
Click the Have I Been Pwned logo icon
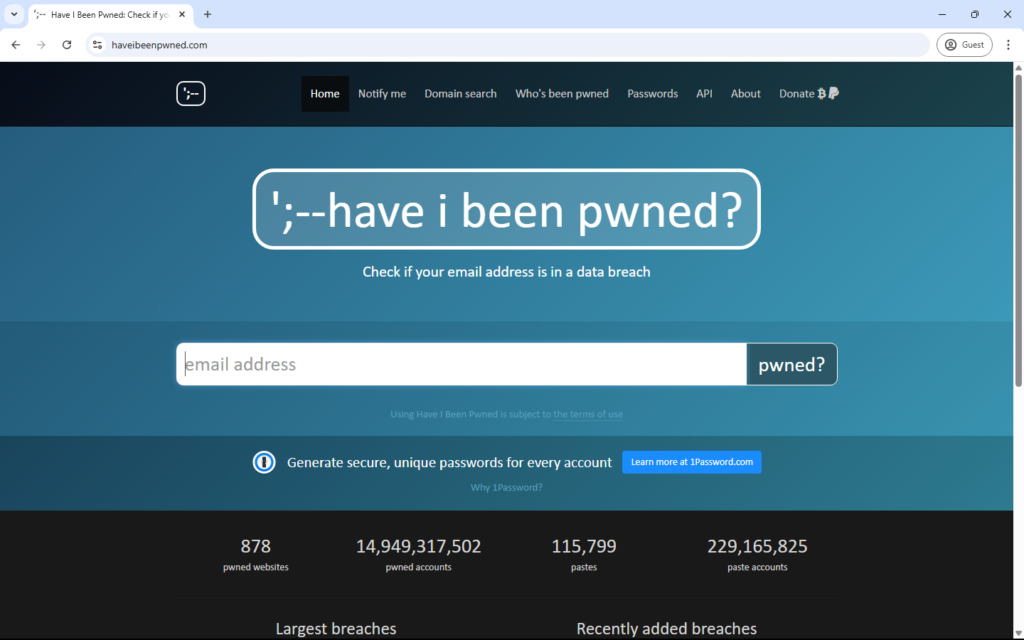tap(191, 93)
